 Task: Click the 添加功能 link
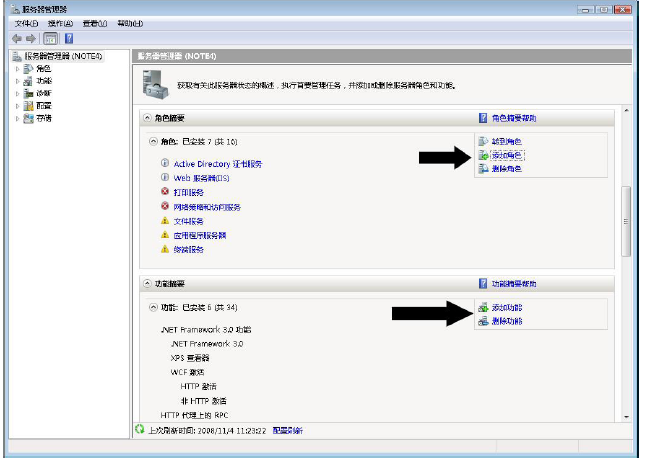tap(507, 308)
